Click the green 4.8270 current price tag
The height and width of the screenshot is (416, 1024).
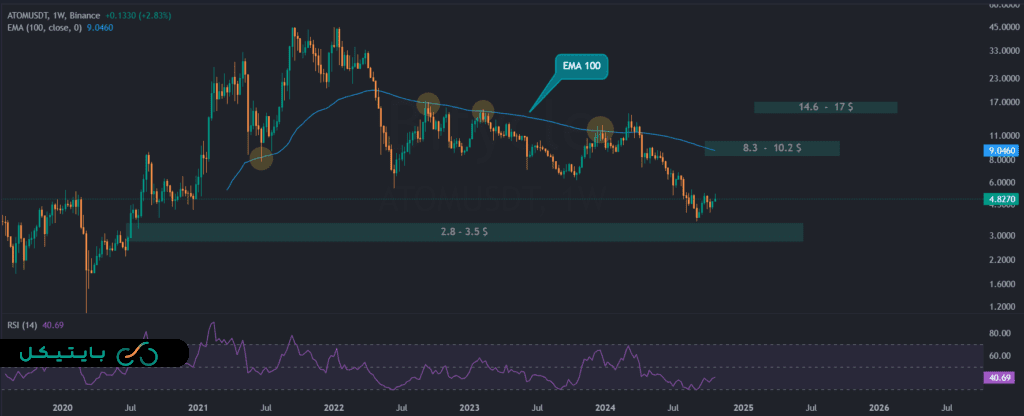[x=1001, y=199]
